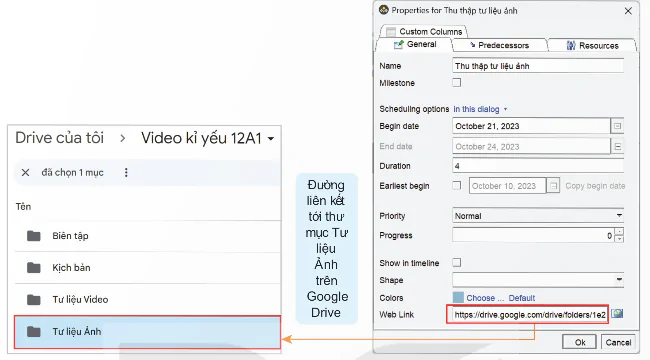Expand the Shape dropdown
The image size is (650, 360).
[x=619, y=280]
